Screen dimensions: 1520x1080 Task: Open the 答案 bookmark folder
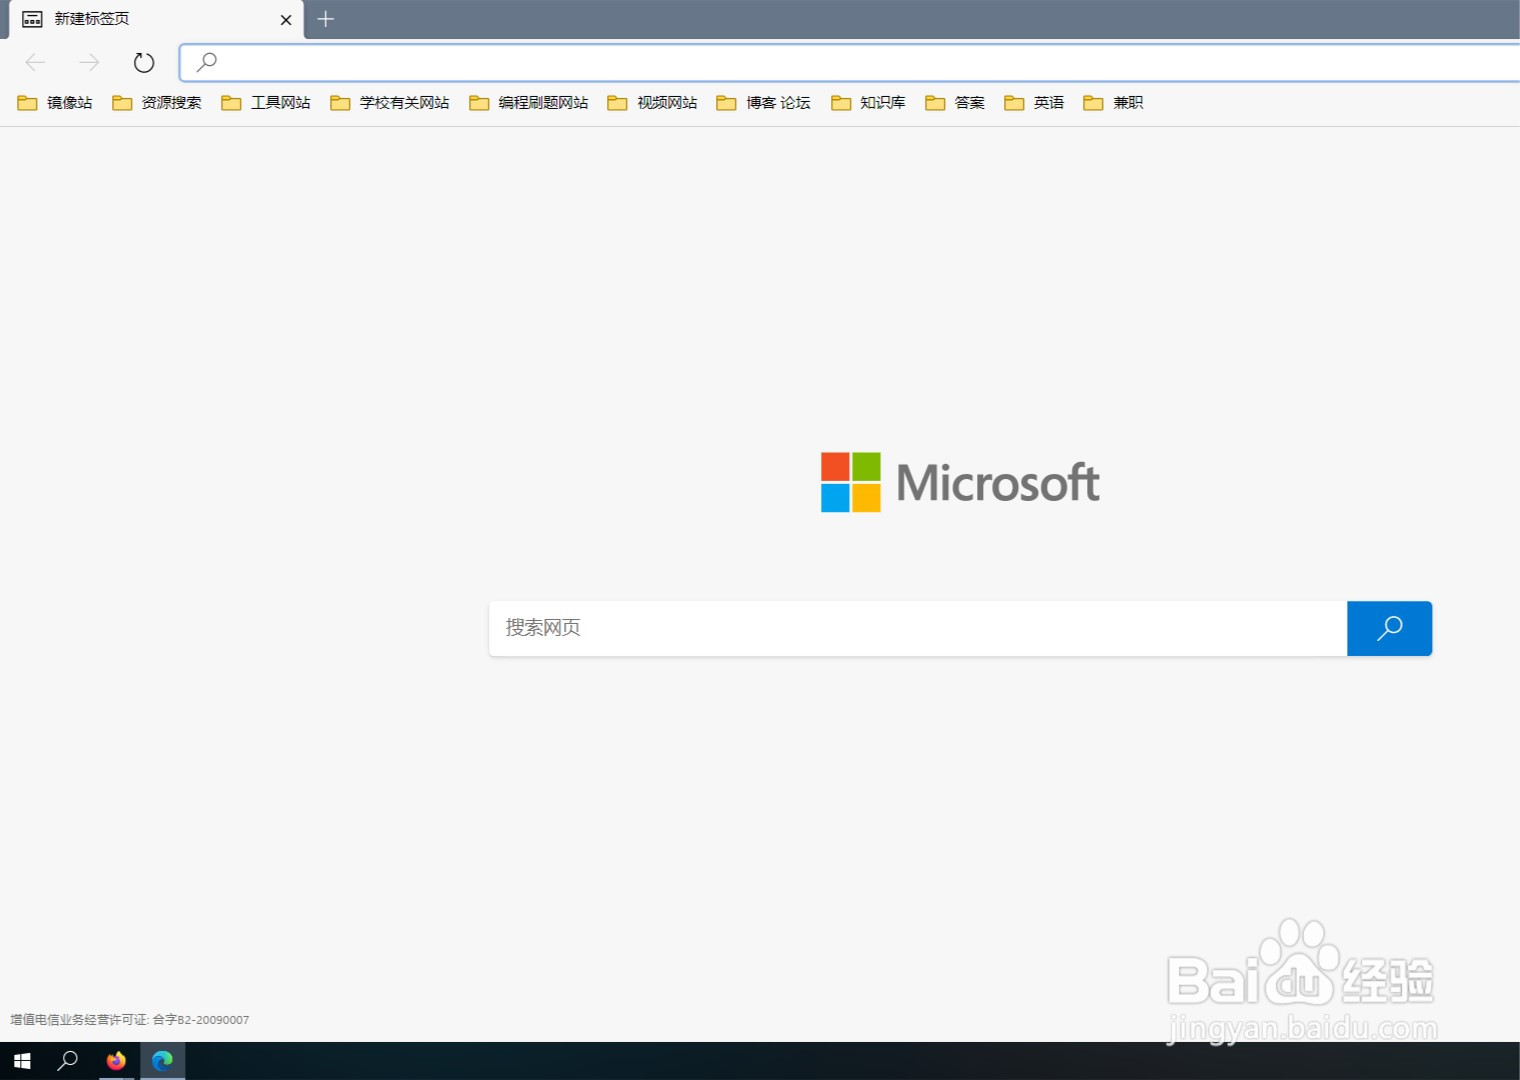[x=955, y=103]
